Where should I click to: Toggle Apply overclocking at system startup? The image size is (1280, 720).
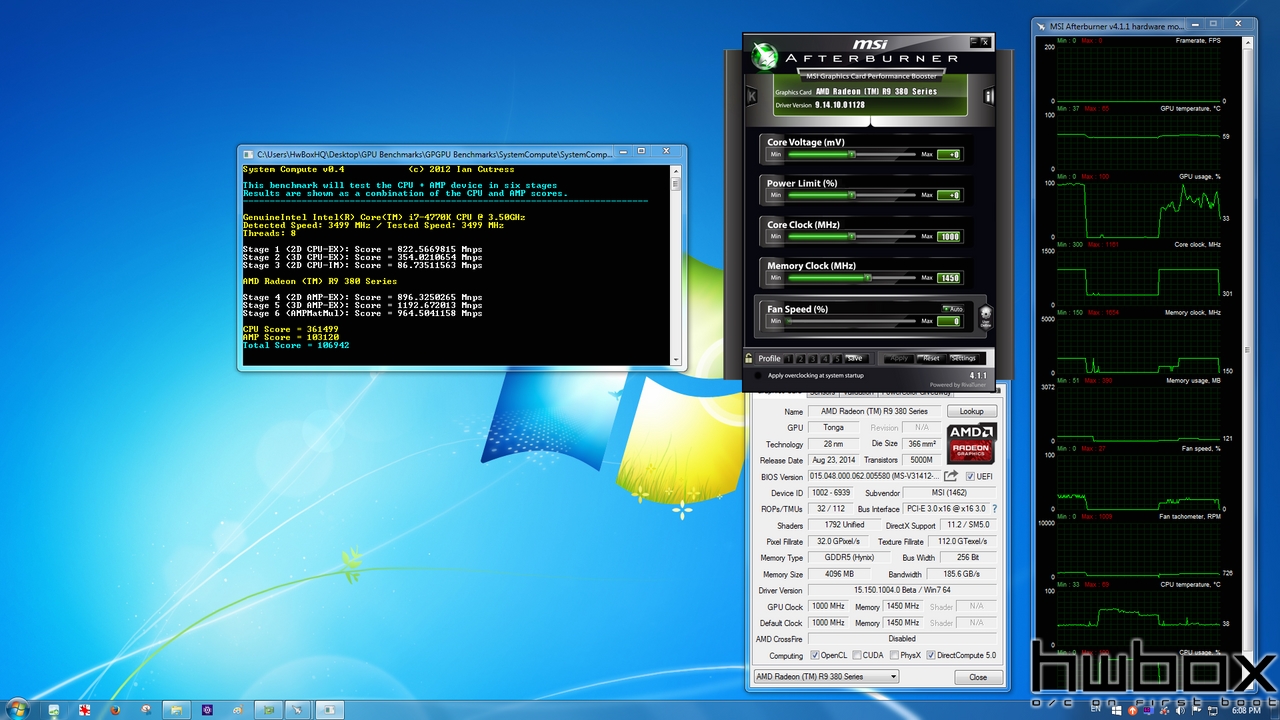click(758, 376)
